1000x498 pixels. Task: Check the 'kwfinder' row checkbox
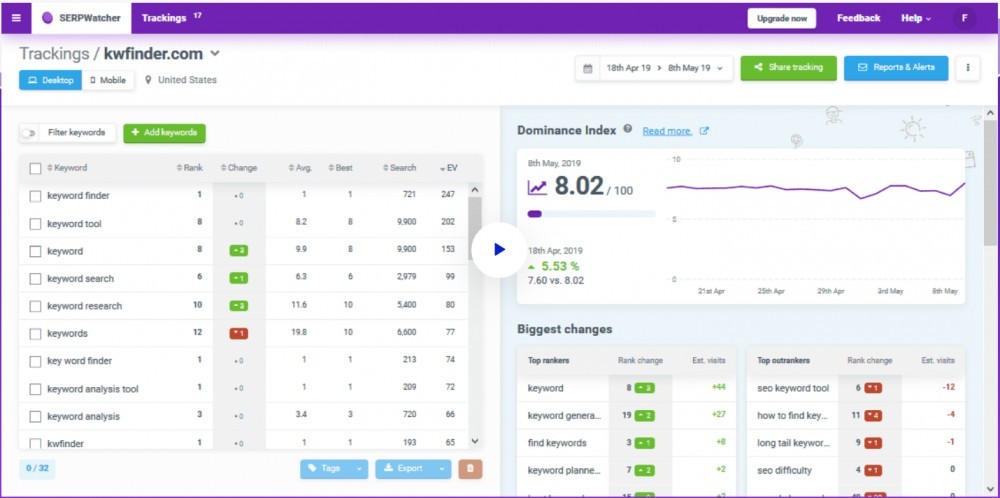[x=36, y=444]
